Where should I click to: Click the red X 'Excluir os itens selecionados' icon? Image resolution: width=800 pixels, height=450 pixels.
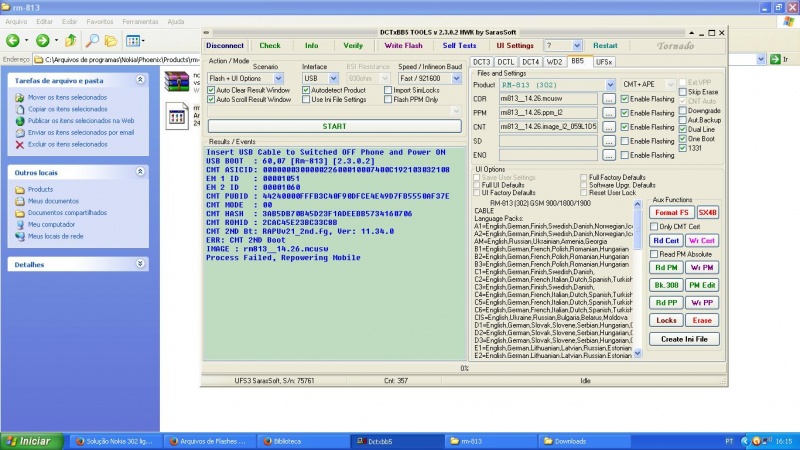tap(19, 144)
